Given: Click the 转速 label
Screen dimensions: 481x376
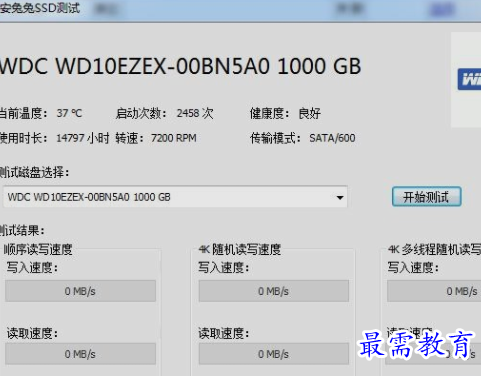Looking at the screenshot, I should (129, 138).
